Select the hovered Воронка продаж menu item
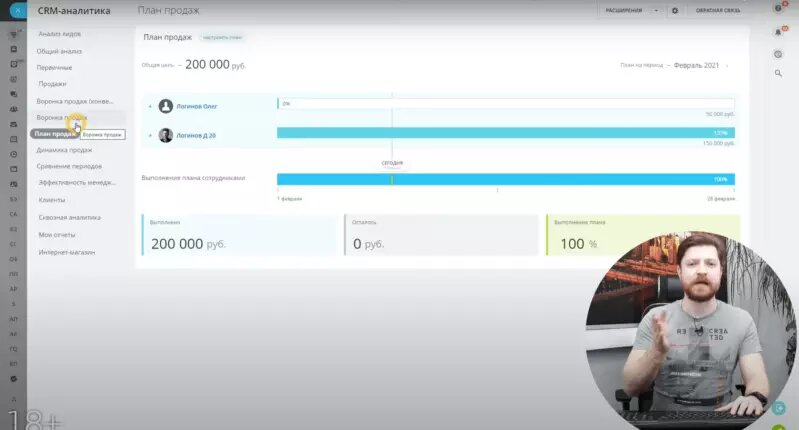Image resolution: width=799 pixels, height=430 pixels. click(62, 117)
